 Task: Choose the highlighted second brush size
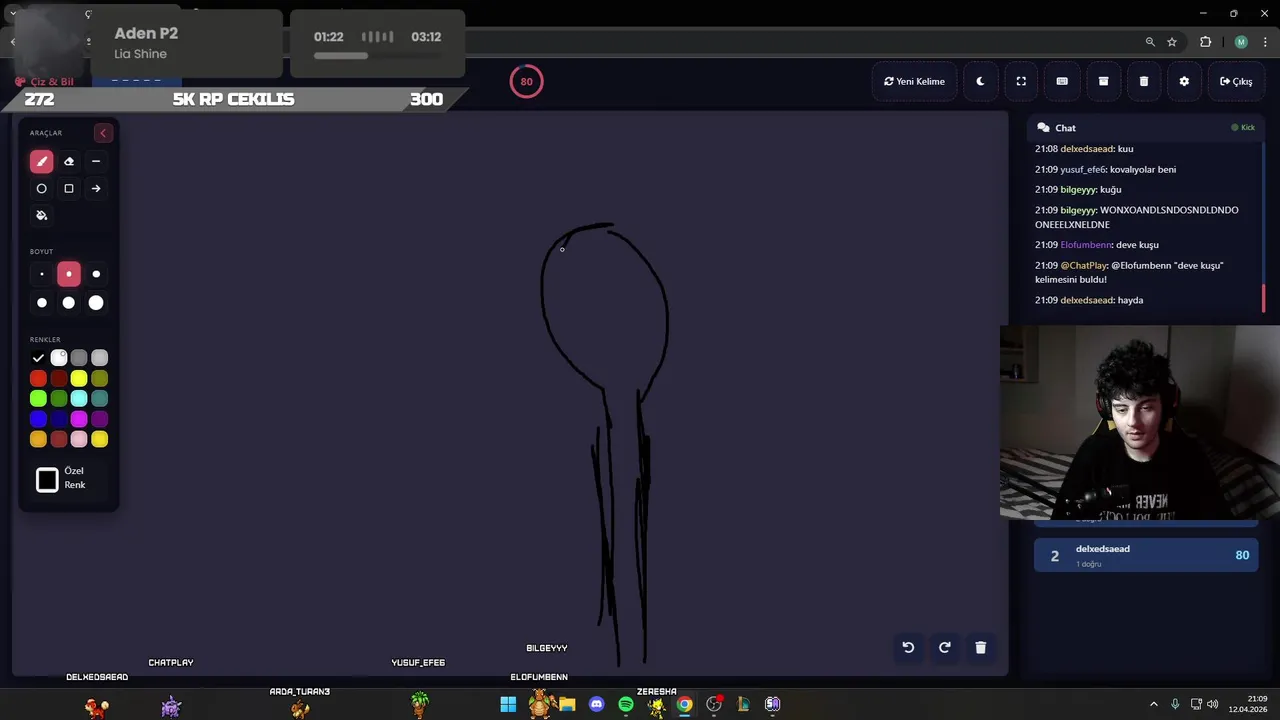[x=69, y=274]
